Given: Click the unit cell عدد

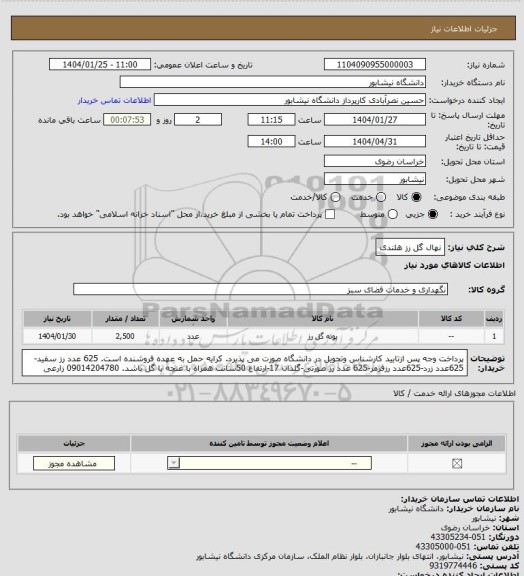Looking at the screenshot, I should 193,336.
